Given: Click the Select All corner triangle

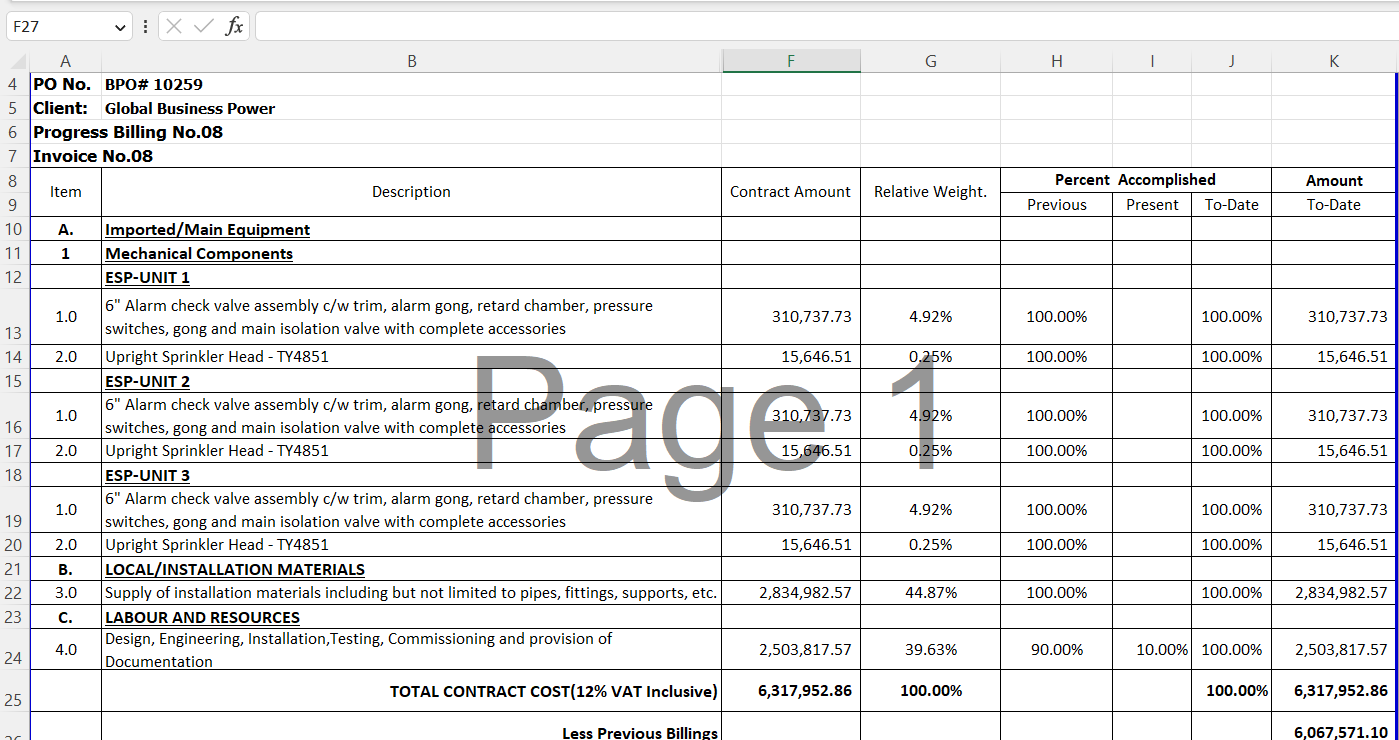Looking at the screenshot, I should click(19, 62).
